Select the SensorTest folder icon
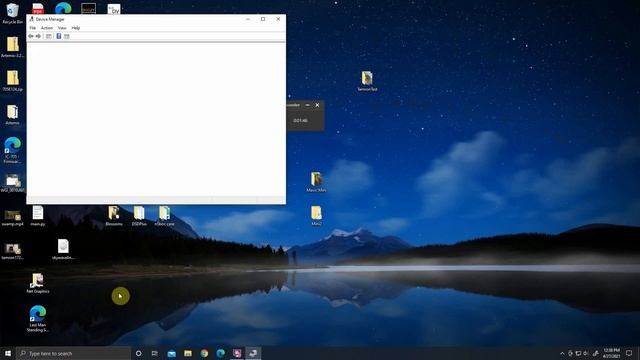 click(x=367, y=81)
